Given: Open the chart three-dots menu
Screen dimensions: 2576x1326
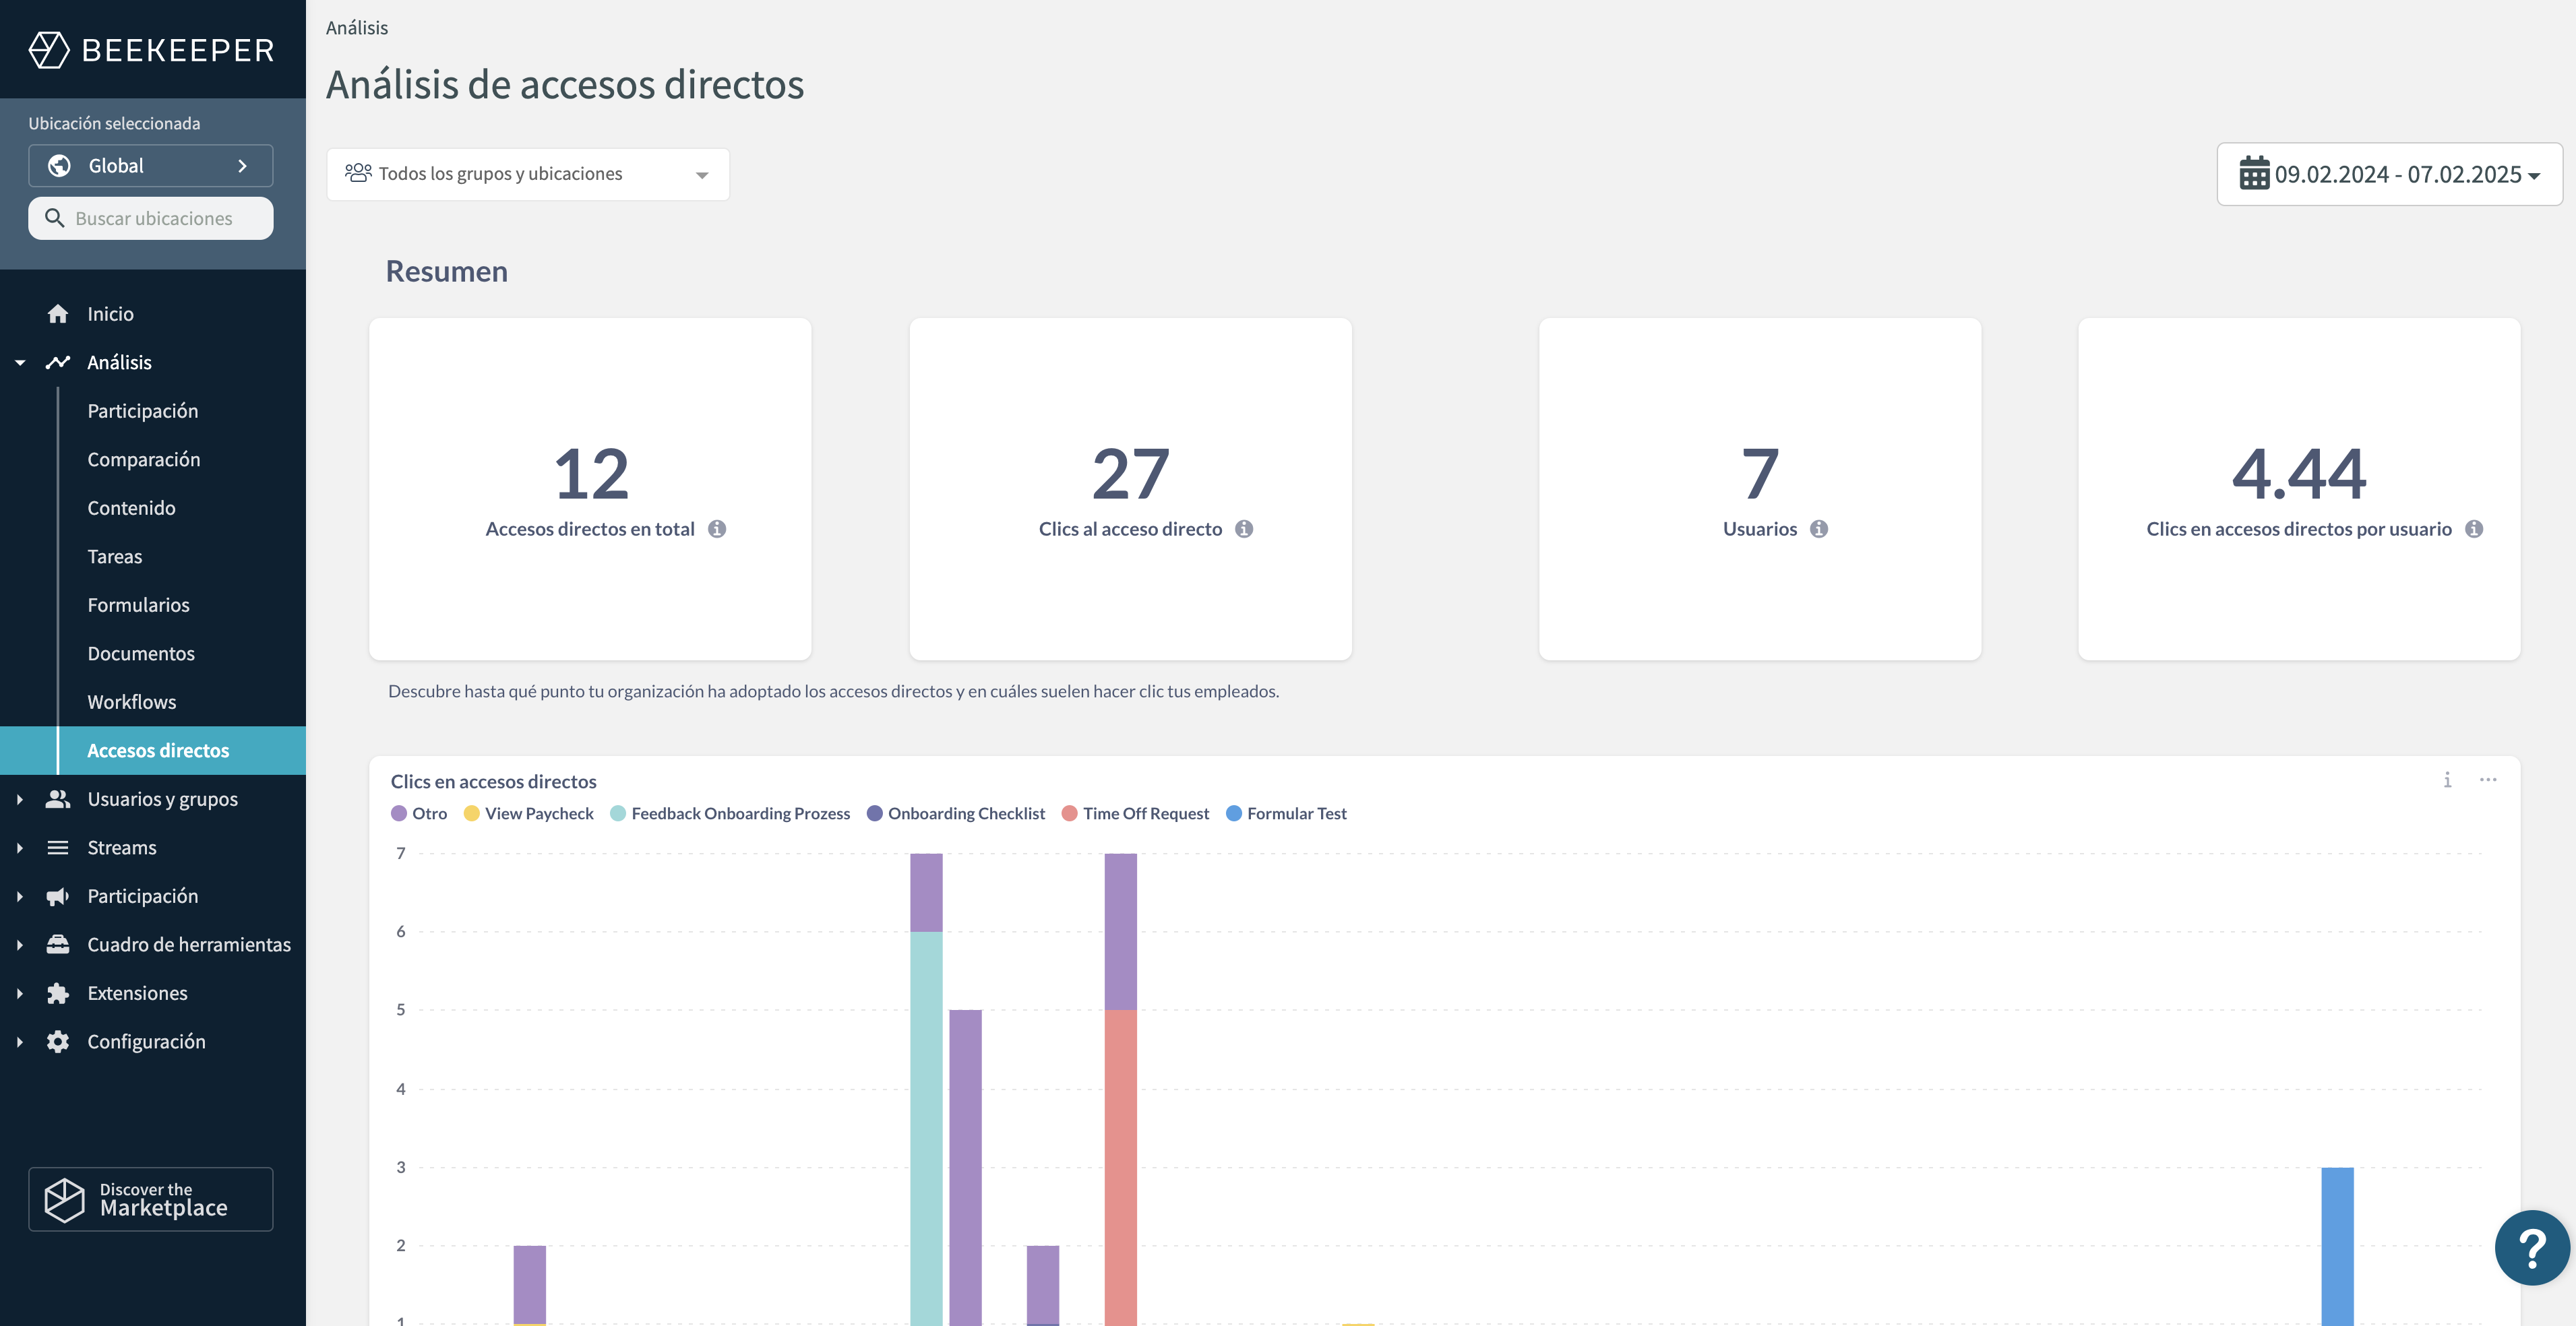Looking at the screenshot, I should (x=2488, y=780).
